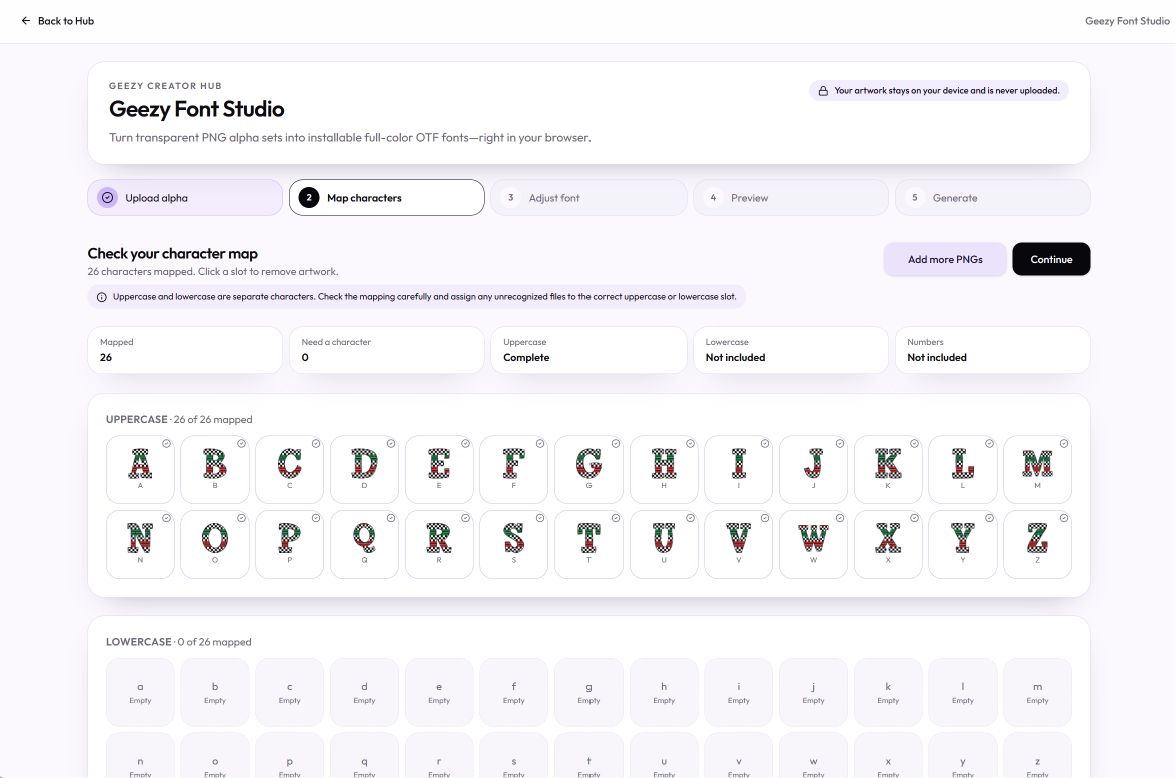Click check icon on letter D slot
Viewport: 1176px width, 778px height.
coord(391,443)
